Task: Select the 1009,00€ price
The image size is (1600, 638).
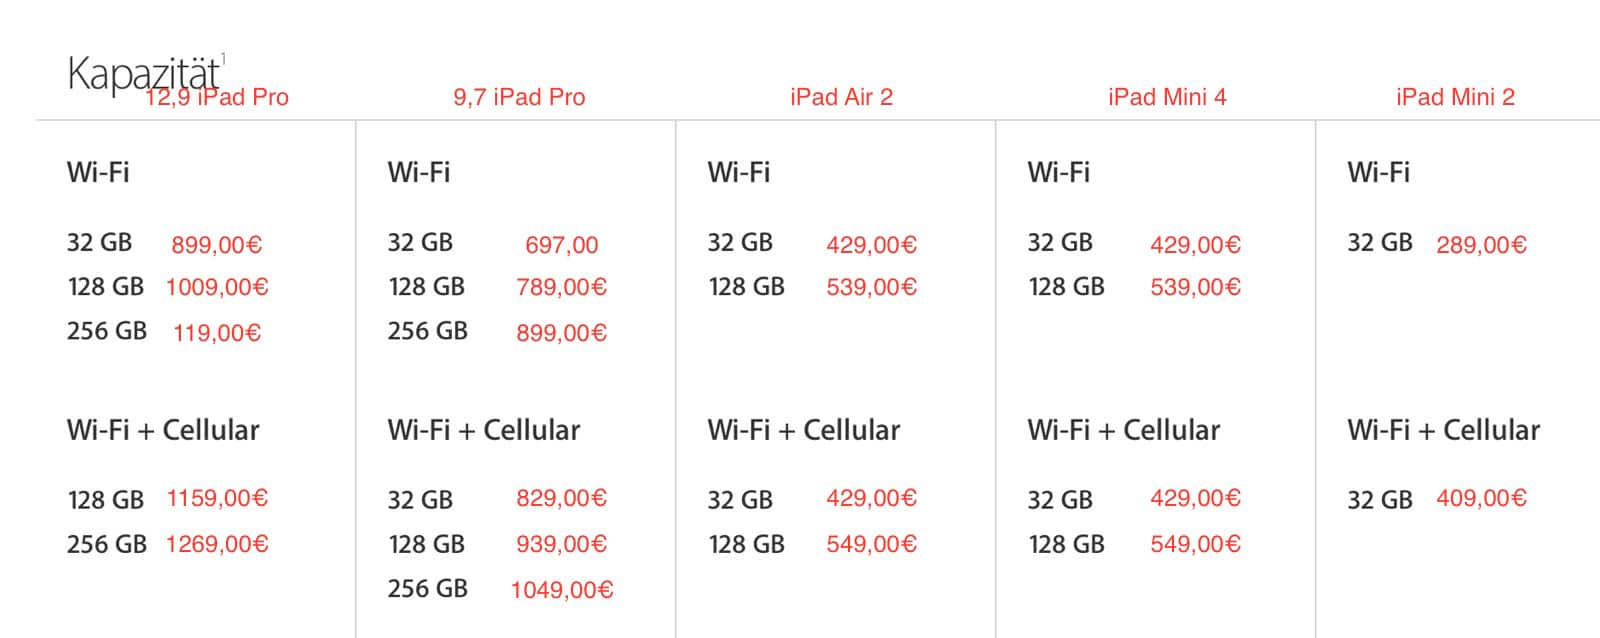Action: tap(217, 288)
